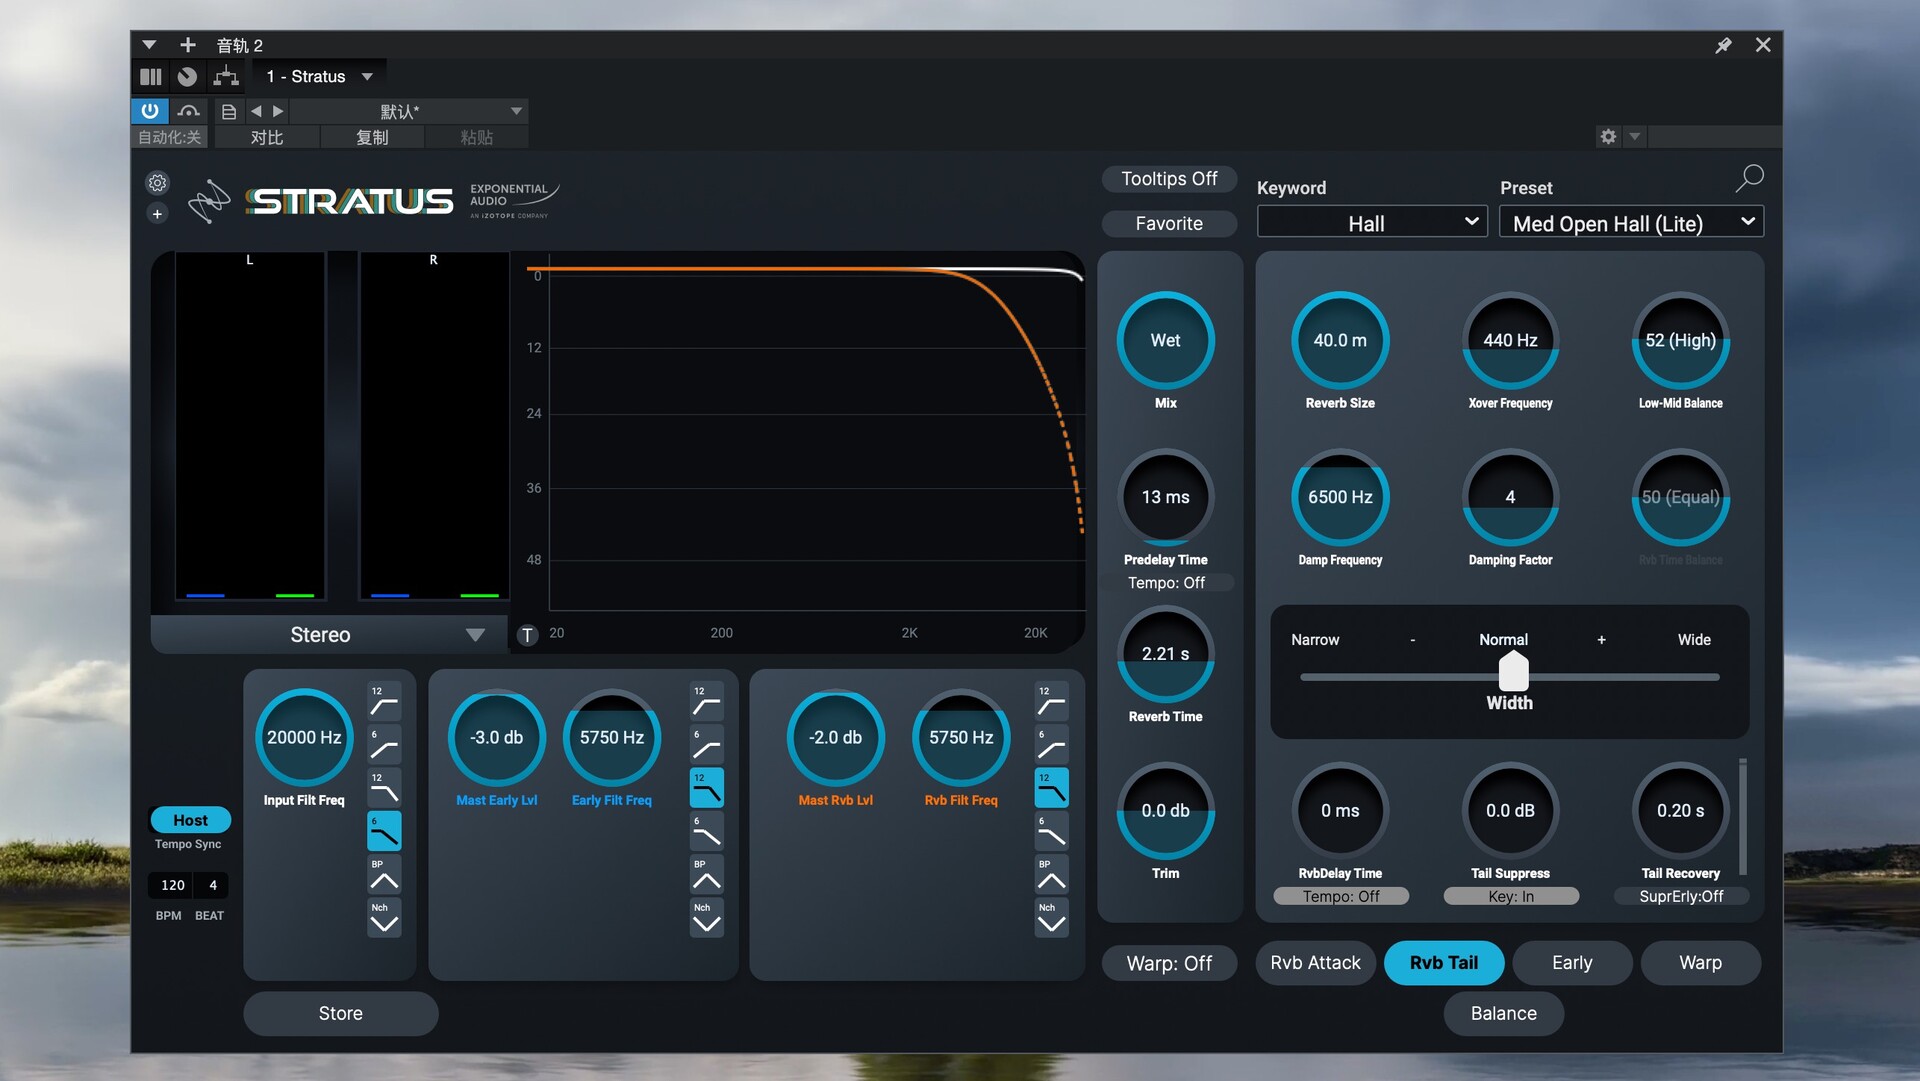Click the Width slider handle
Viewport: 1920px width, 1081px height.
click(x=1513, y=672)
